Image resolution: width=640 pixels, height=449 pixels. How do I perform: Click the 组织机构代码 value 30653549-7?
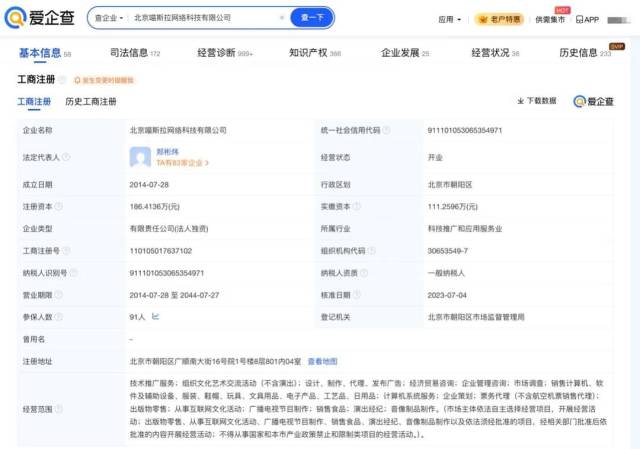[x=448, y=251]
